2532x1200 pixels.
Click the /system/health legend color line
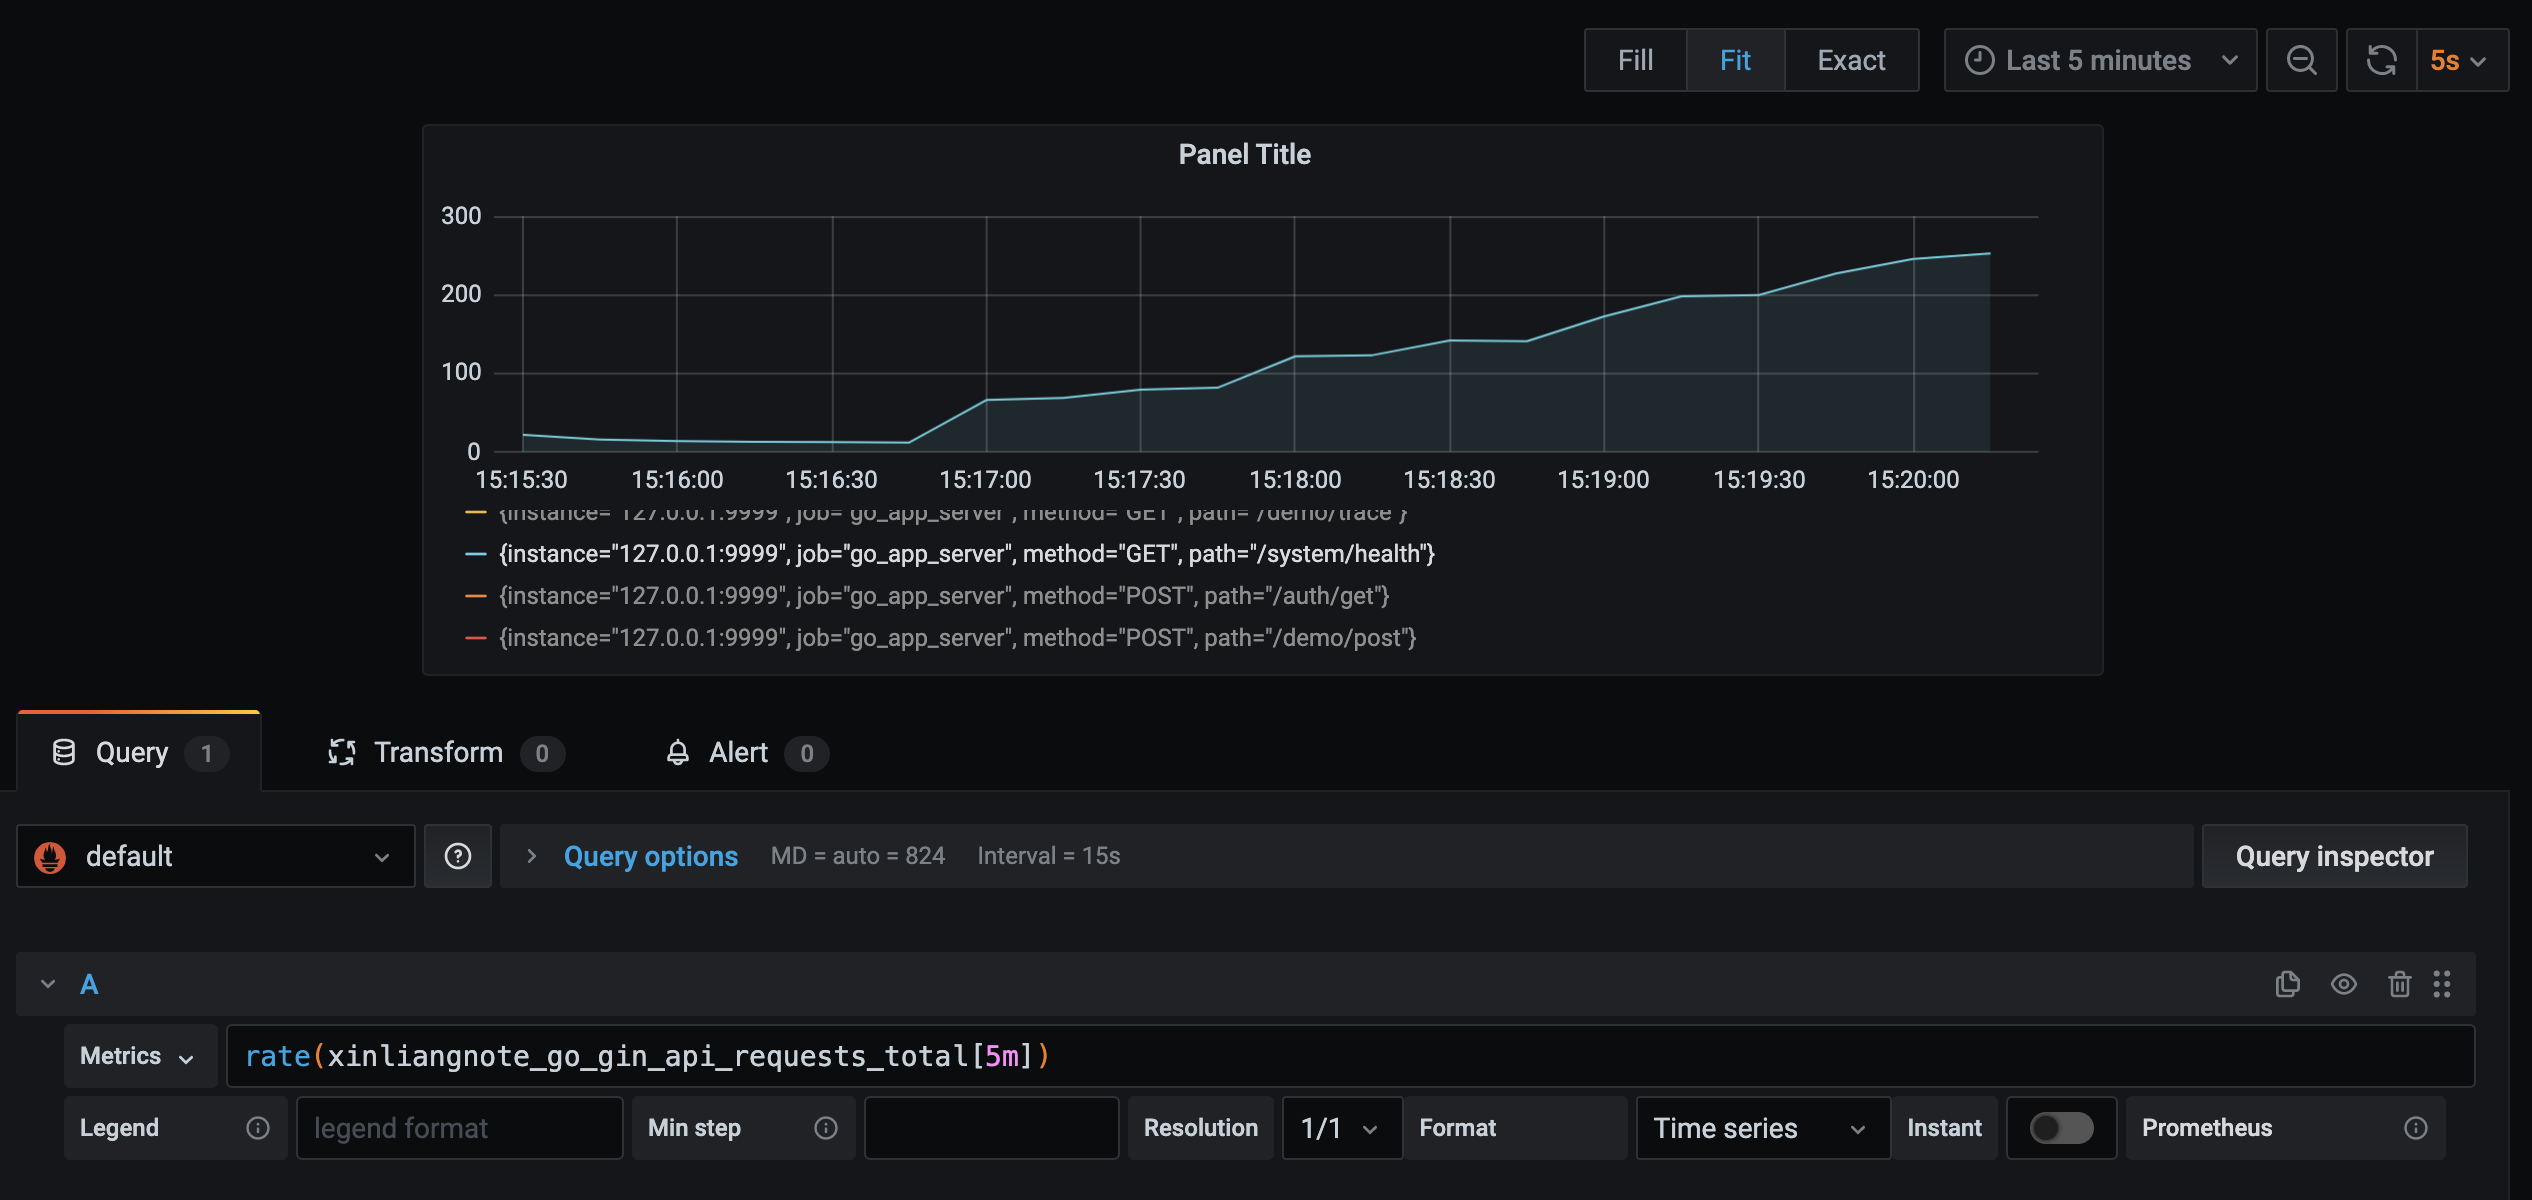coord(476,554)
